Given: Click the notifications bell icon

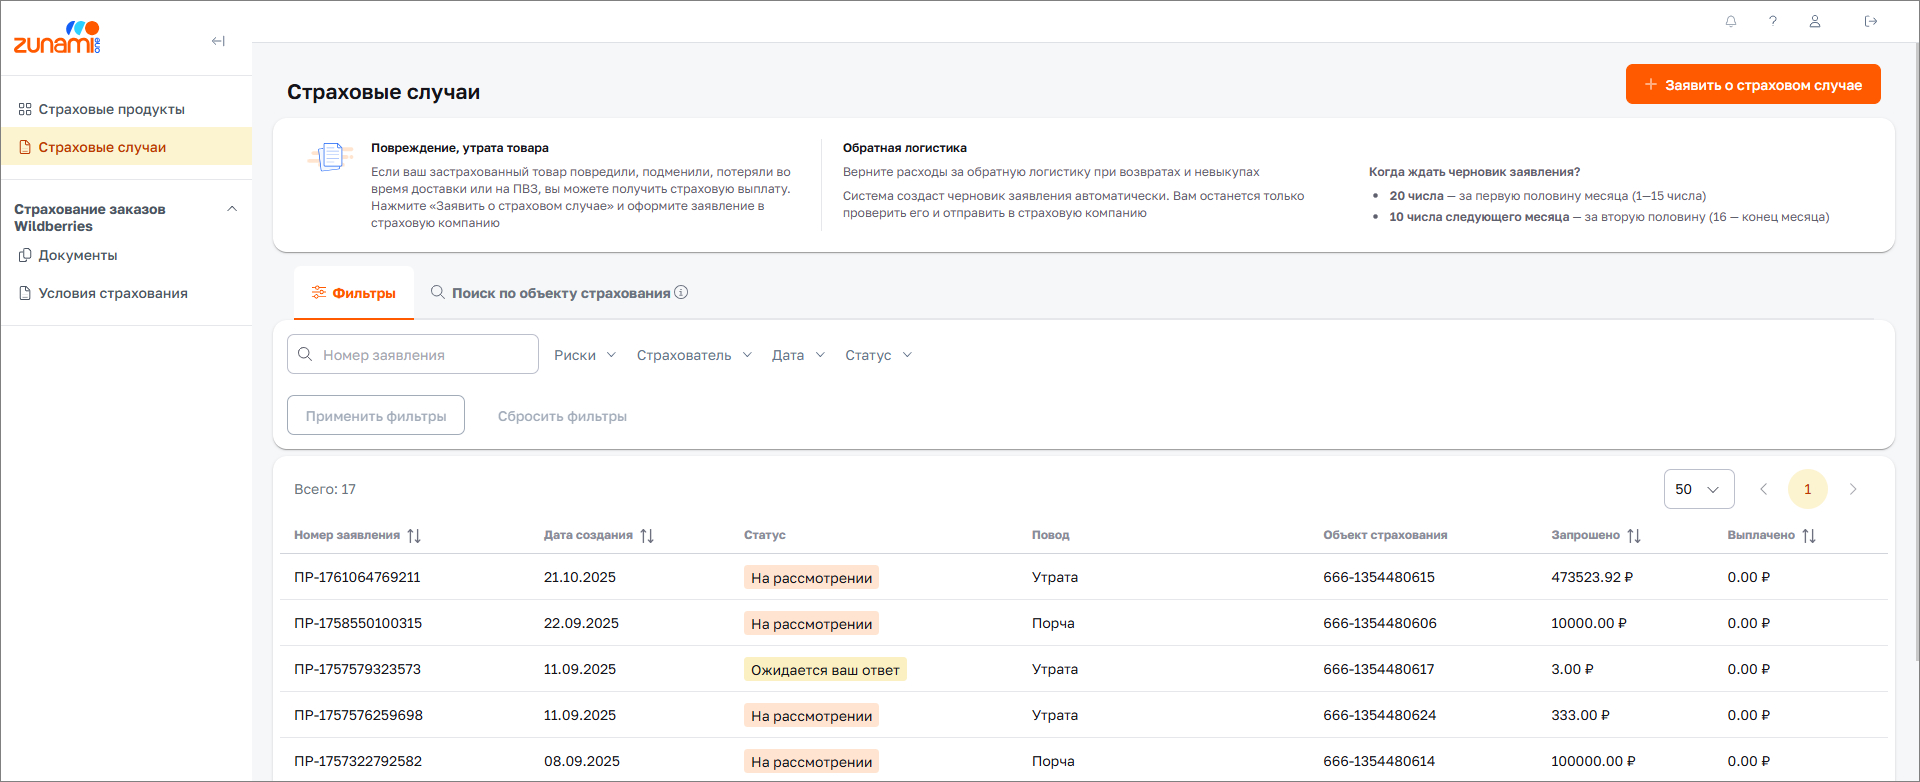Looking at the screenshot, I should 1731,21.
